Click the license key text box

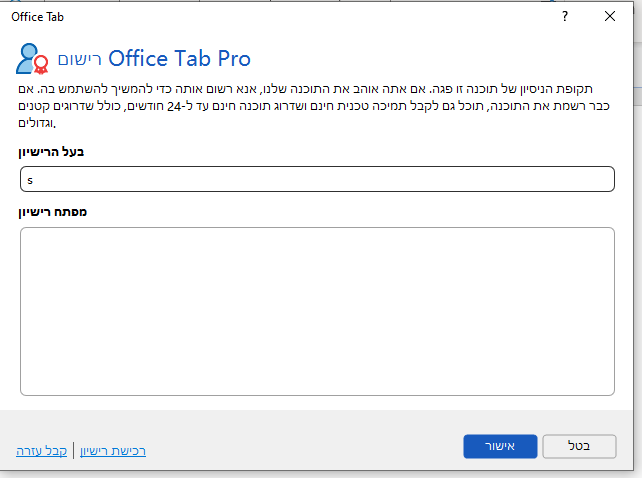point(317,311)
